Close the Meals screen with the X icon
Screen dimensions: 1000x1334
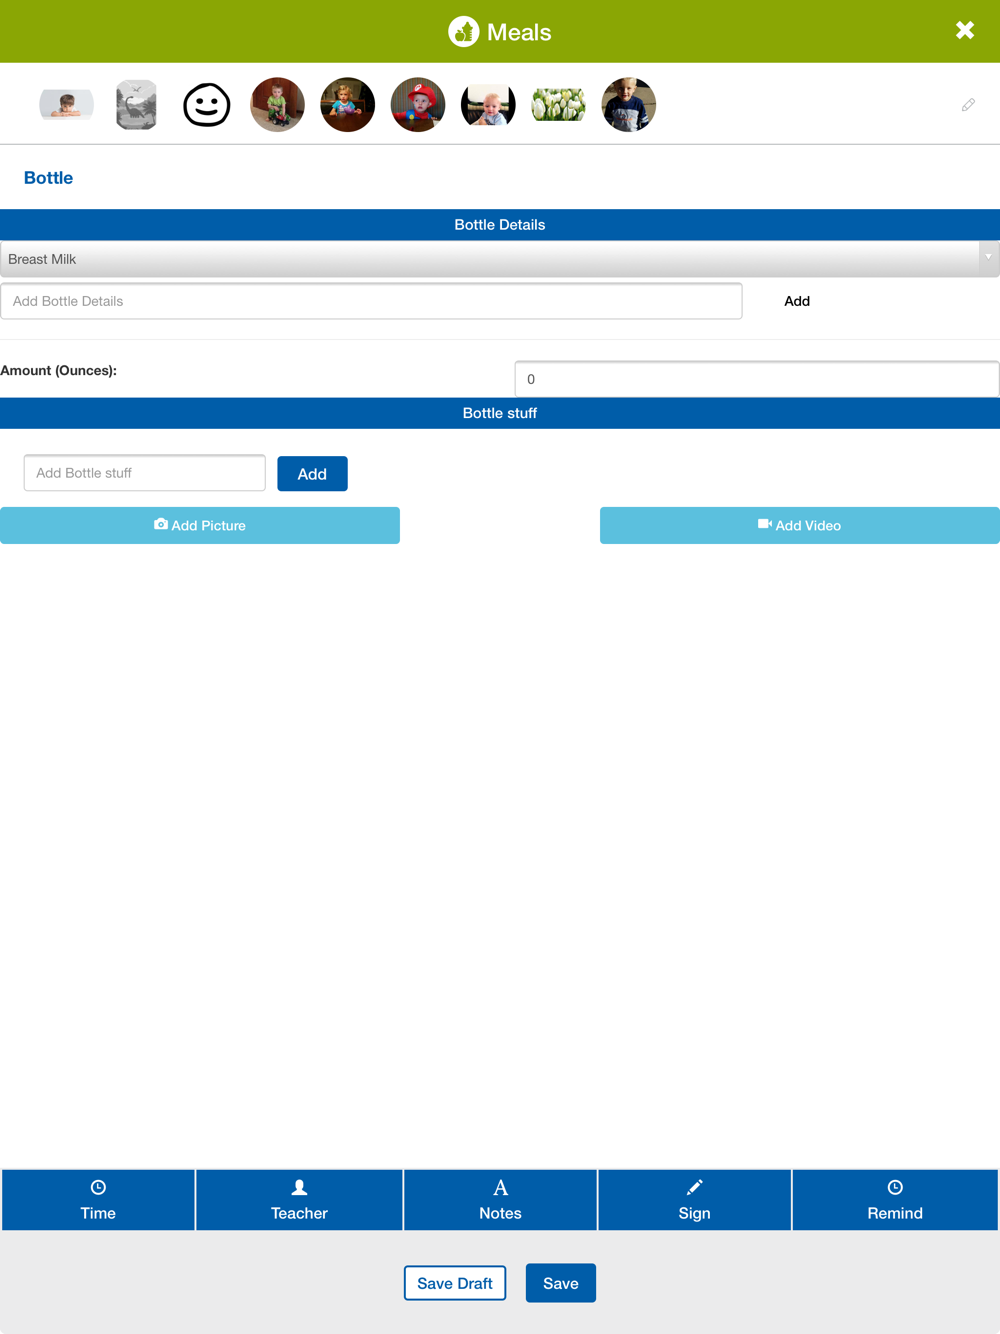tap(965, 30)
